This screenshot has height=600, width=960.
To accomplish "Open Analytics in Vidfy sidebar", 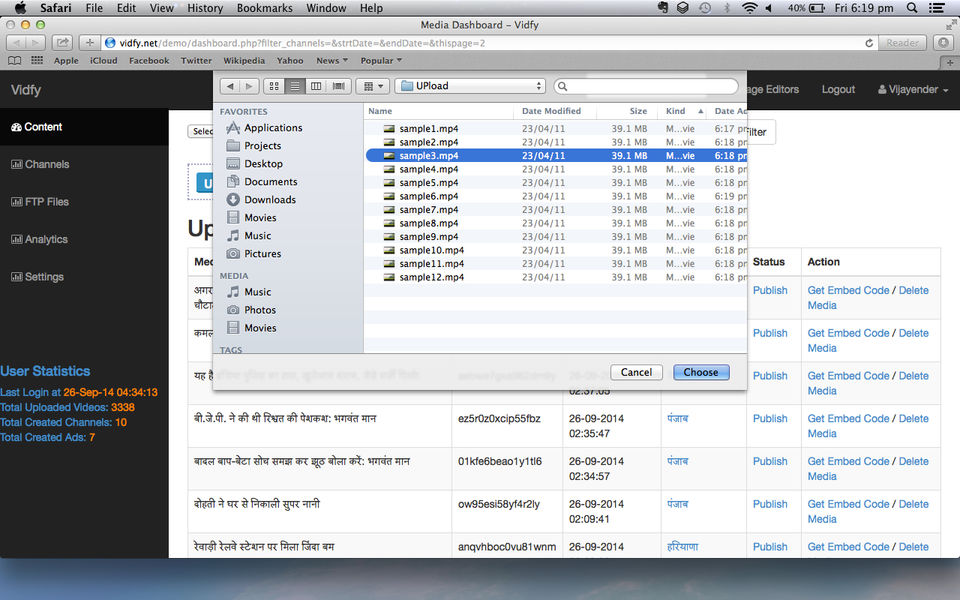I will coord(84,239).
